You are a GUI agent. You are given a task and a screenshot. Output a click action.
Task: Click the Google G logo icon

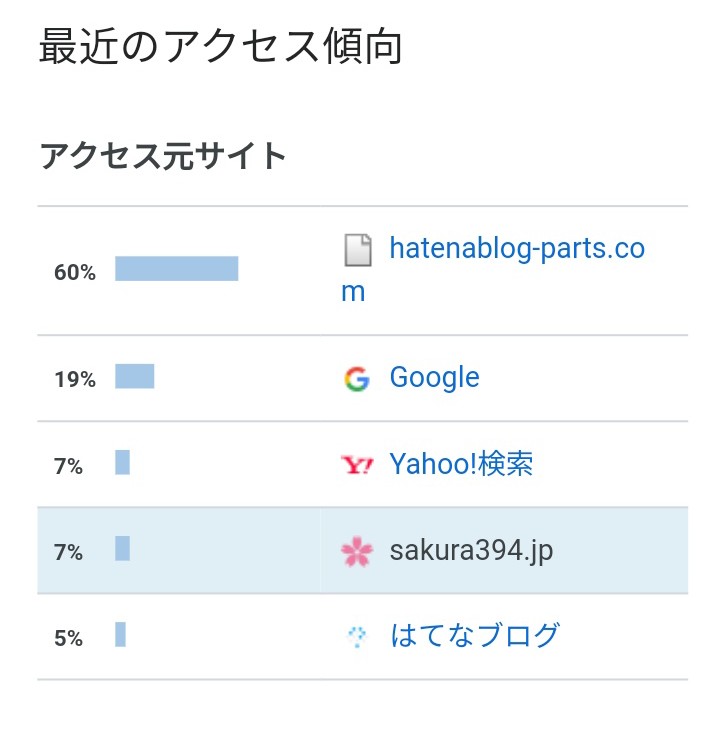(x=357, y=379)
